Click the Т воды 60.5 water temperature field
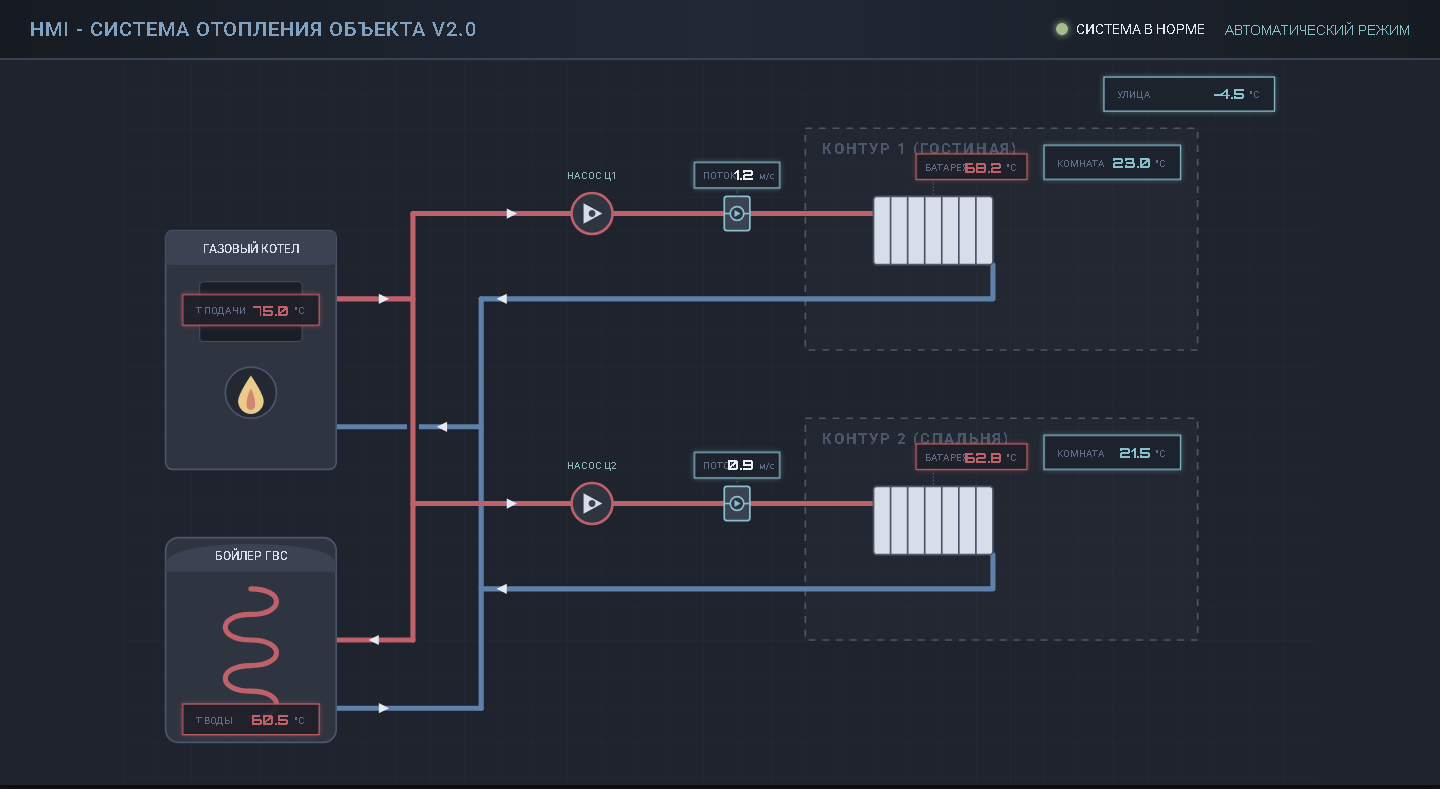The height and width of the screenshot is (789, 1440). [x=250, y=720]
